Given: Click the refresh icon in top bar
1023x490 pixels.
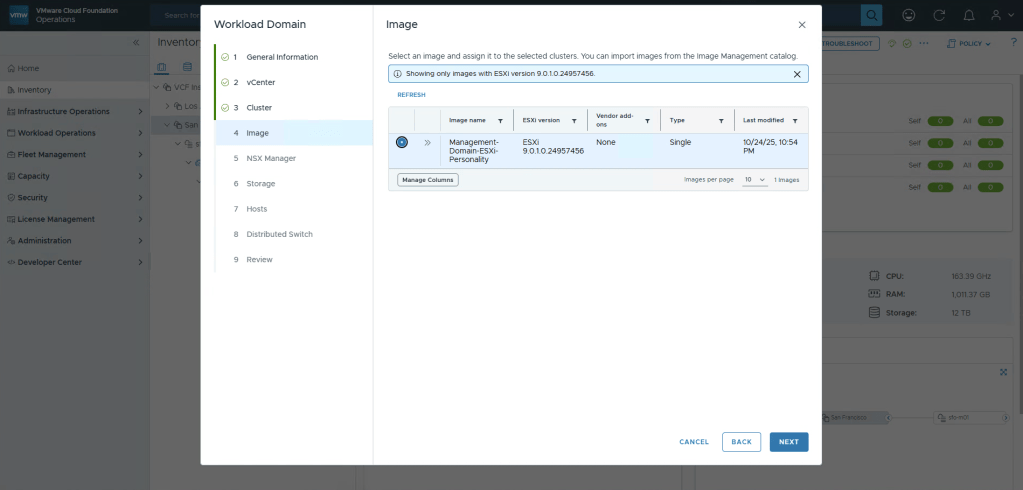Looking at the screenshot, I should click(x=938, y=15).
